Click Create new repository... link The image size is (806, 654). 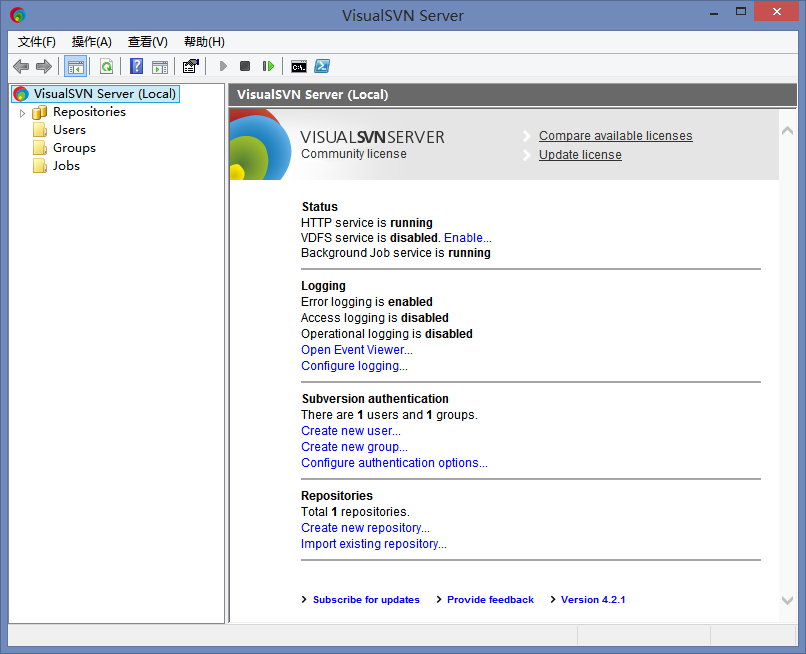[x=365, y=528]
